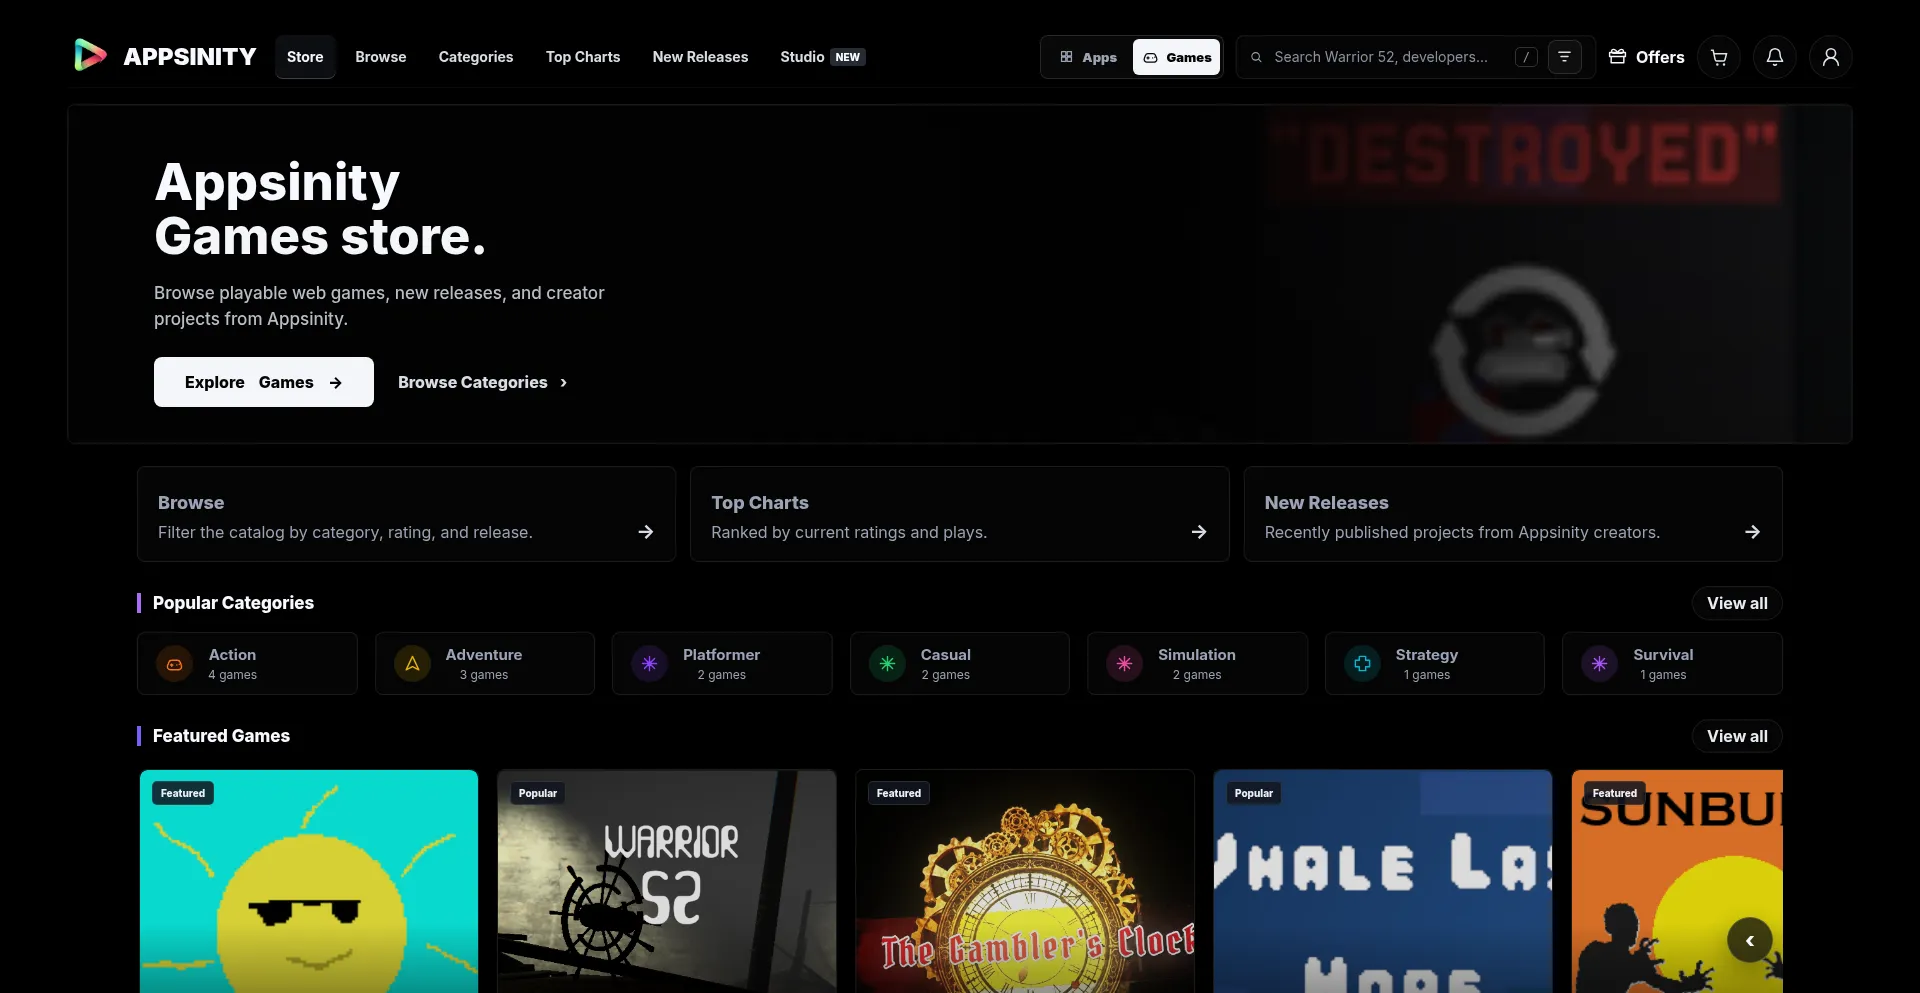Screen dimensions: 1920x993
Task: Click the arrow on the Top Charts card
Action: point(1199,532)
